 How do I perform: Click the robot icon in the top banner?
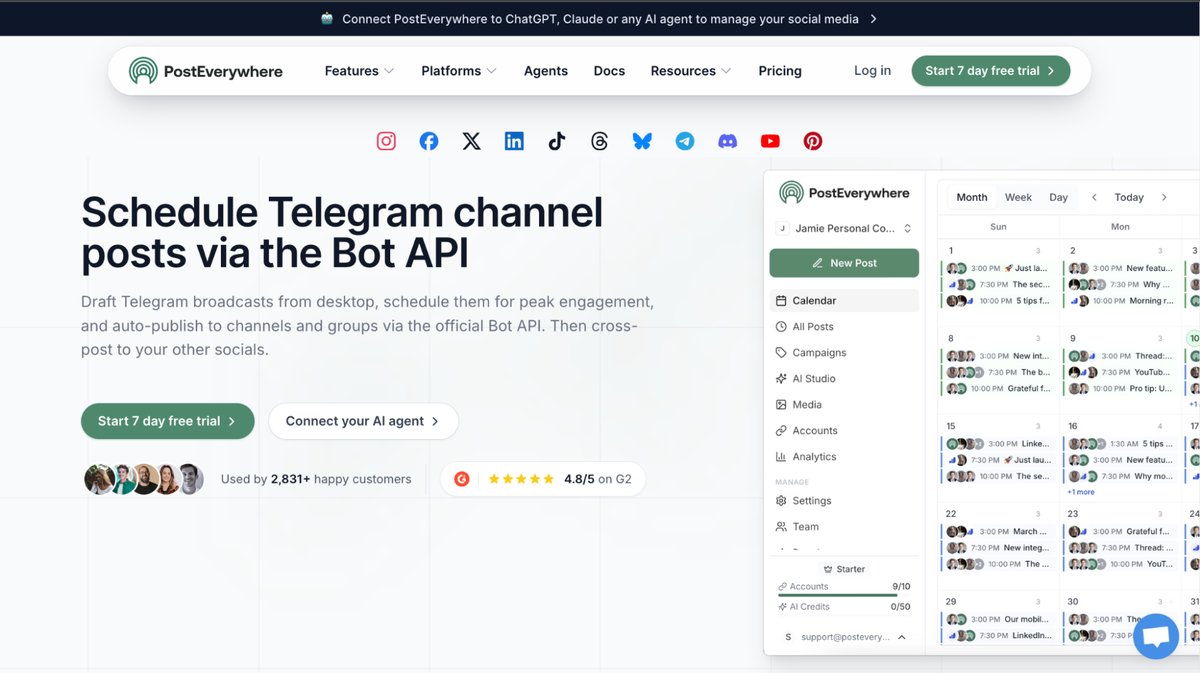pos(327,18)
